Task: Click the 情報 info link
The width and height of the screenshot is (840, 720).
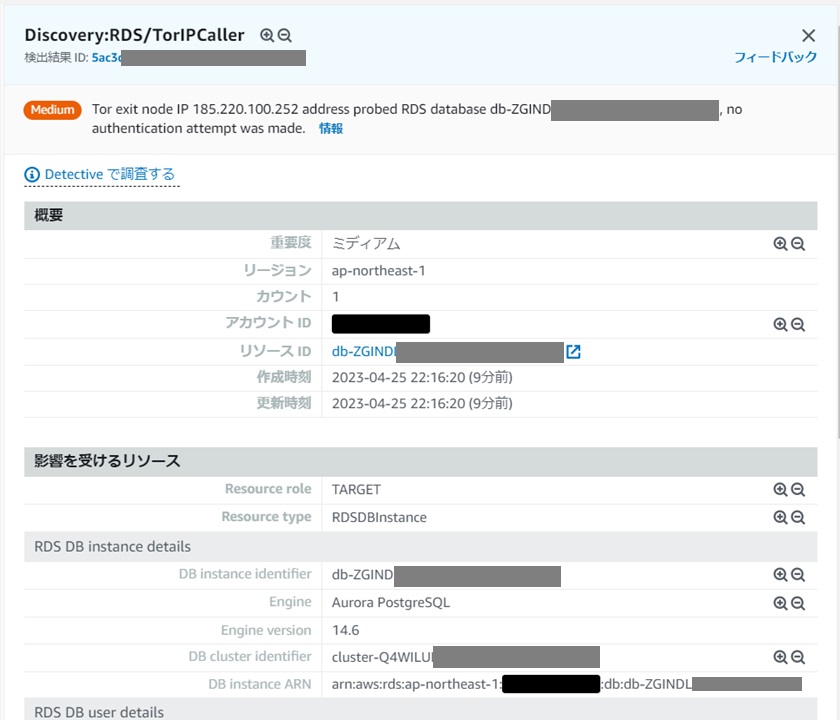Action: coord(331,129)
